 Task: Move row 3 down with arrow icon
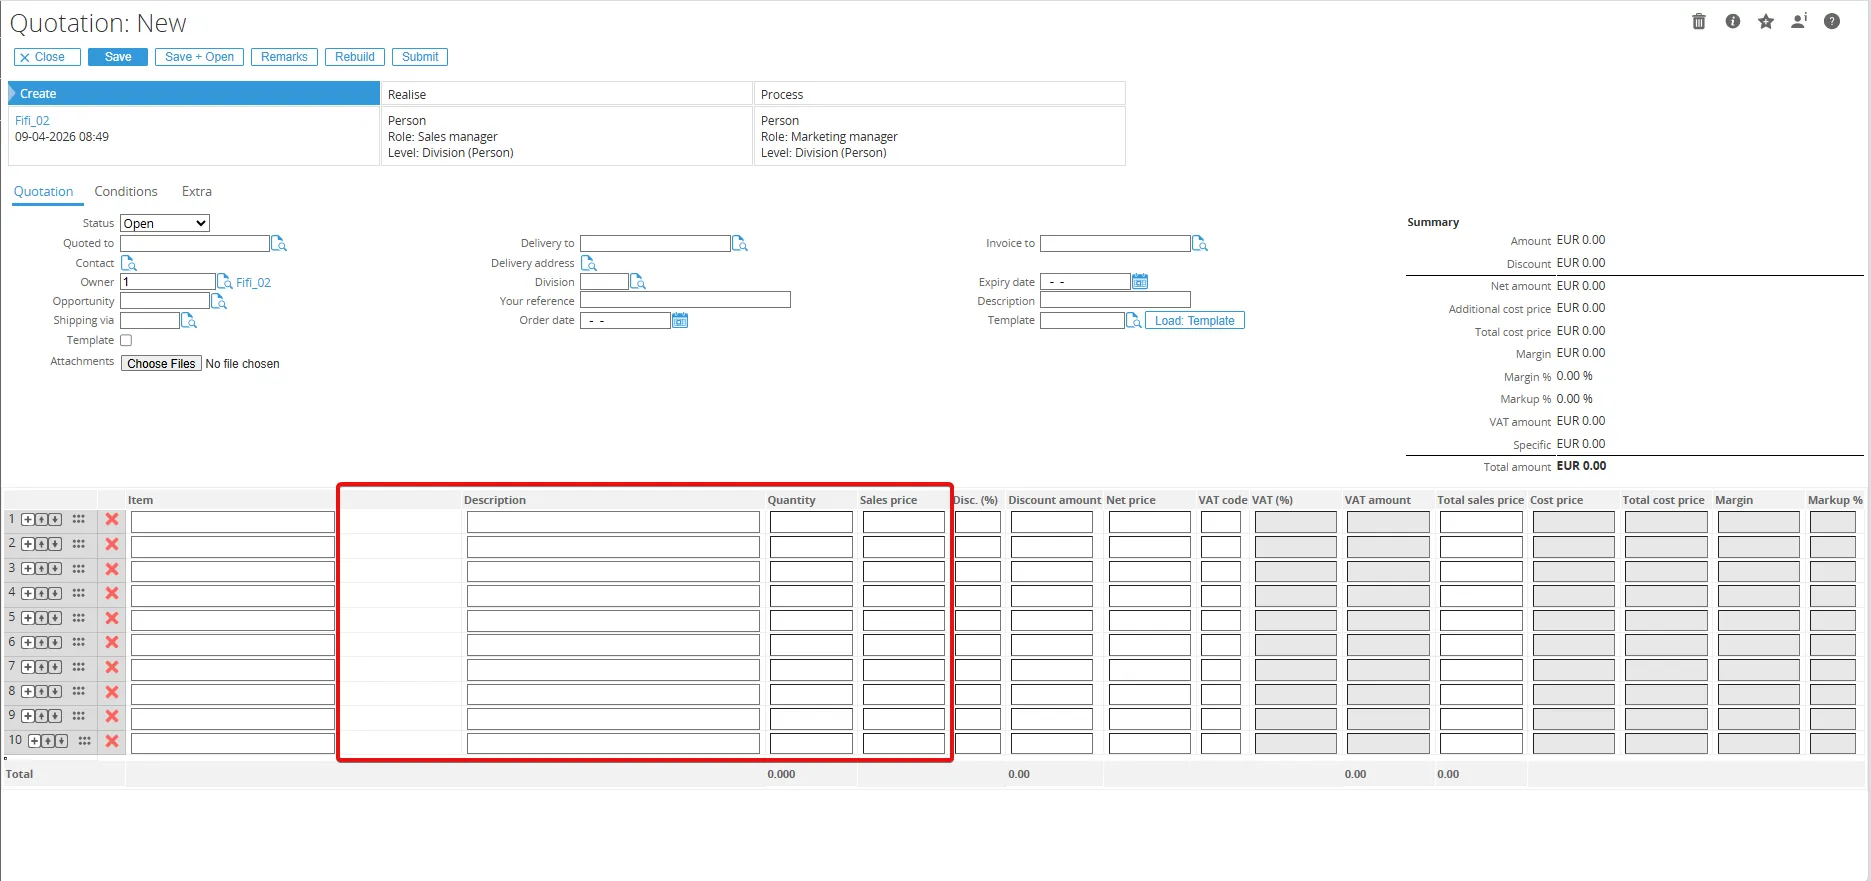(x=55, y=569)
